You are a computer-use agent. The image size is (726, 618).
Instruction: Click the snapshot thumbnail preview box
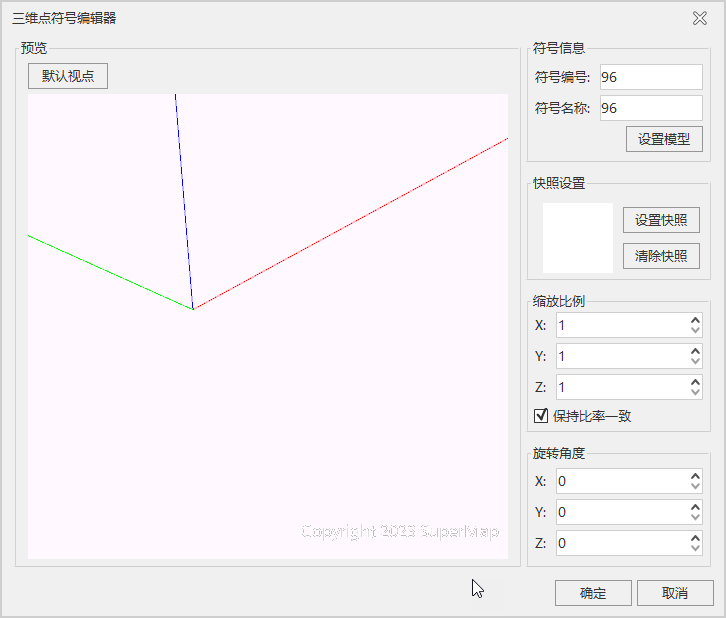[x=578, y=238]
